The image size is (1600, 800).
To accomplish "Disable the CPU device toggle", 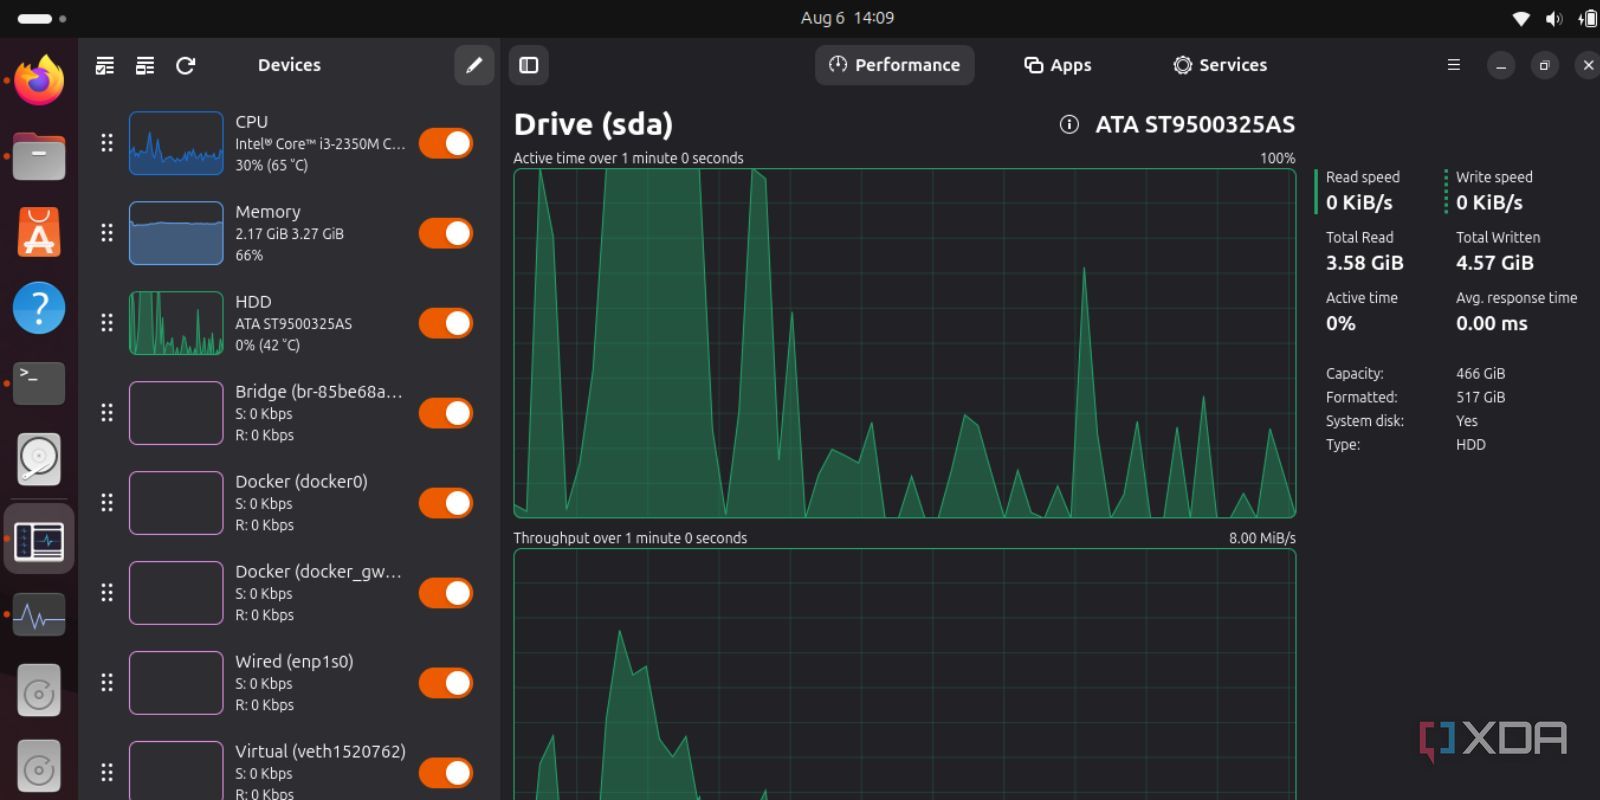I will (446, 143).
